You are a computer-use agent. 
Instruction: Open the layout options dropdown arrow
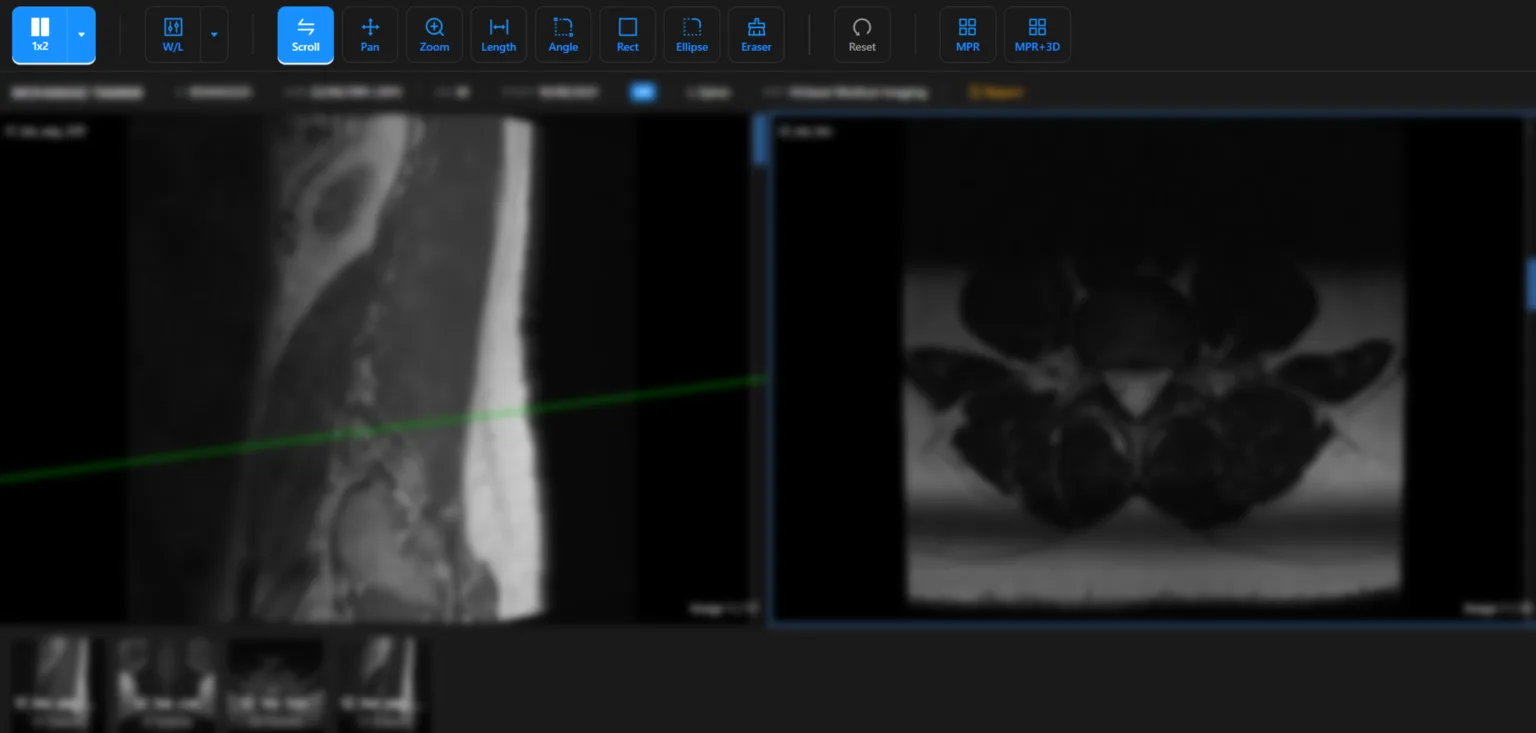(x=82, y=35)
